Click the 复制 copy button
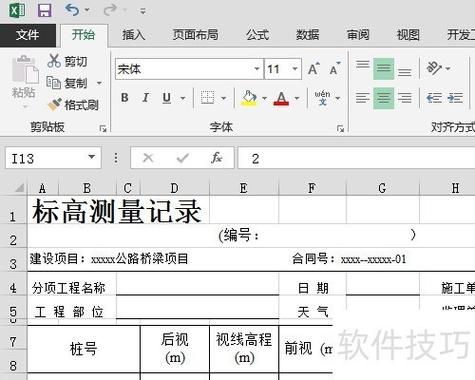This screenshot has width=475, height=380. (67, 83)
